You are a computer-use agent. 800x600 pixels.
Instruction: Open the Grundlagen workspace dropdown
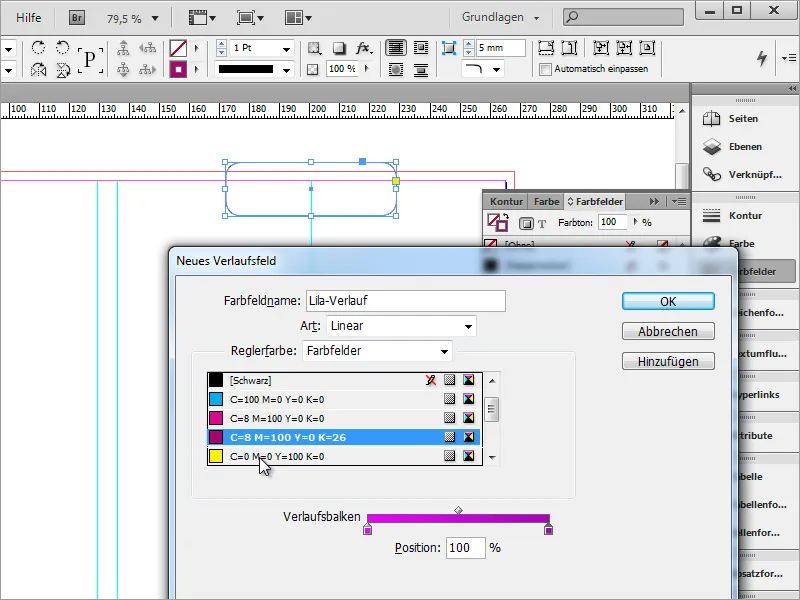pos(536,18)
